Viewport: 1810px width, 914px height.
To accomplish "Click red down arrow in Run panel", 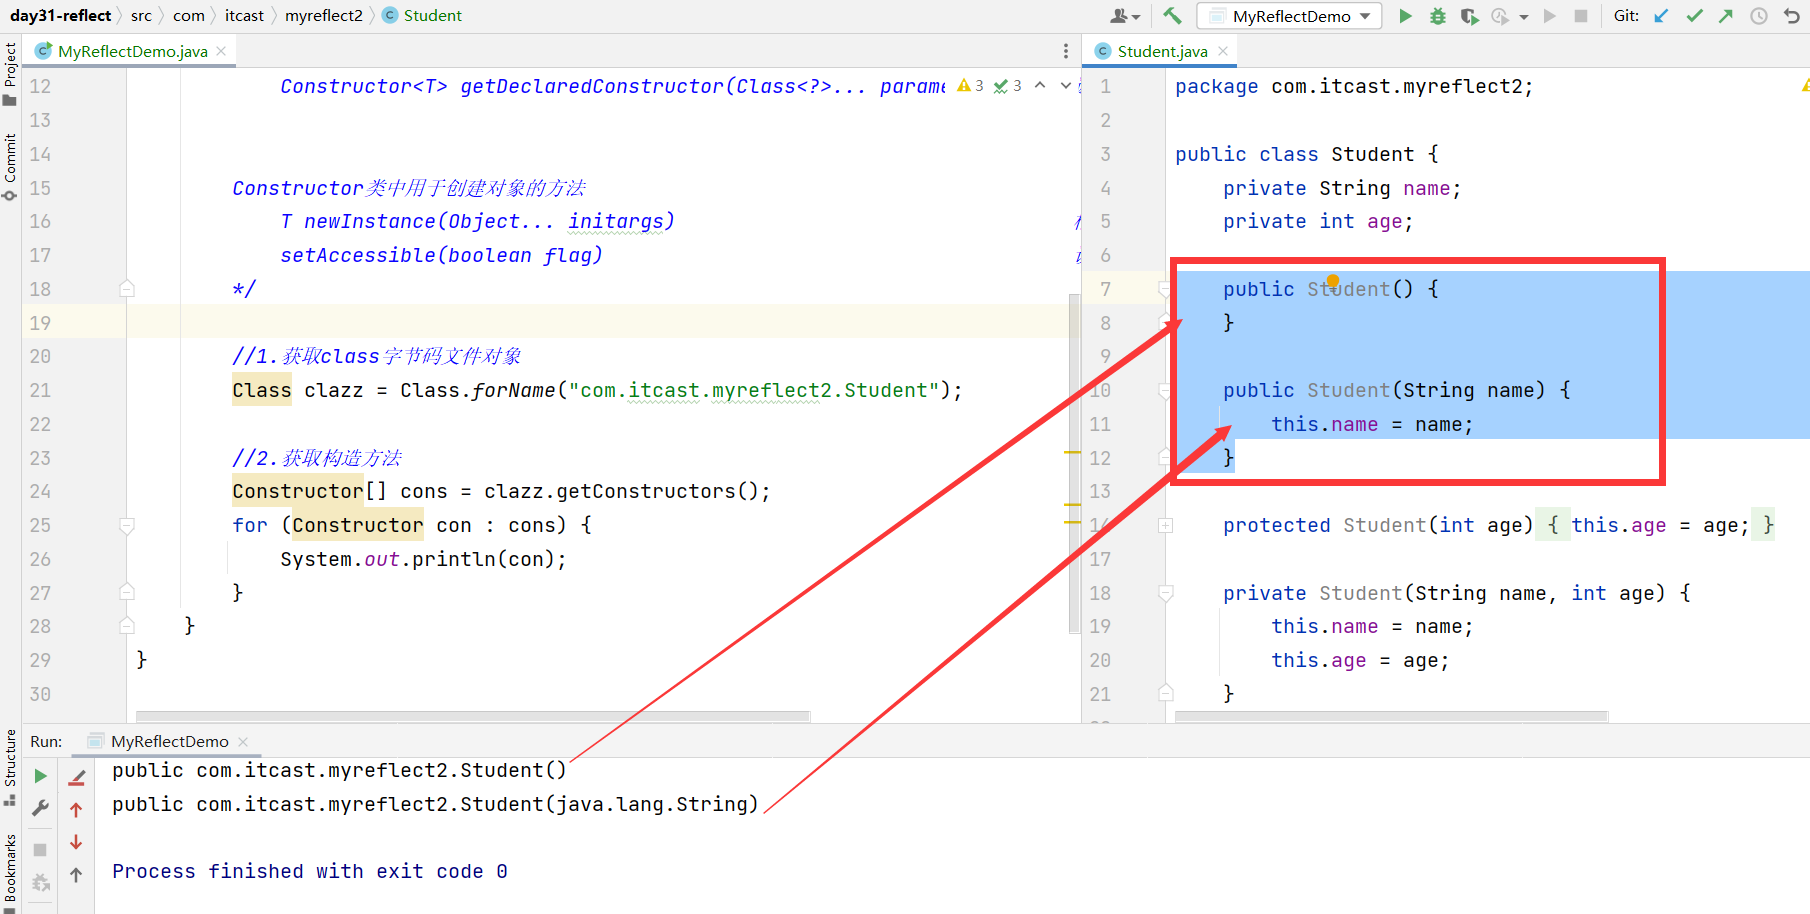I will [x=76, y=842].
